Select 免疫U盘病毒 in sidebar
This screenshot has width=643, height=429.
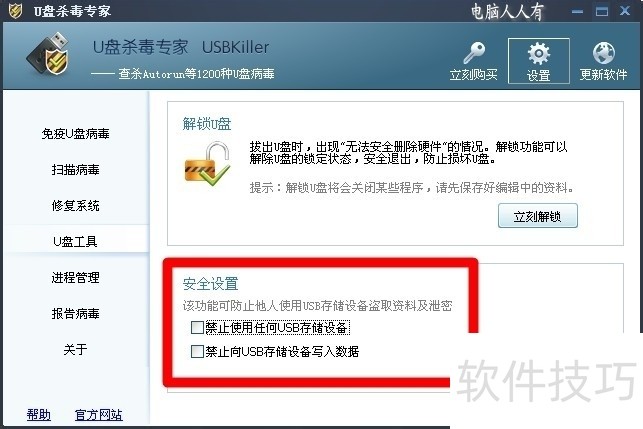pos(75,134)
